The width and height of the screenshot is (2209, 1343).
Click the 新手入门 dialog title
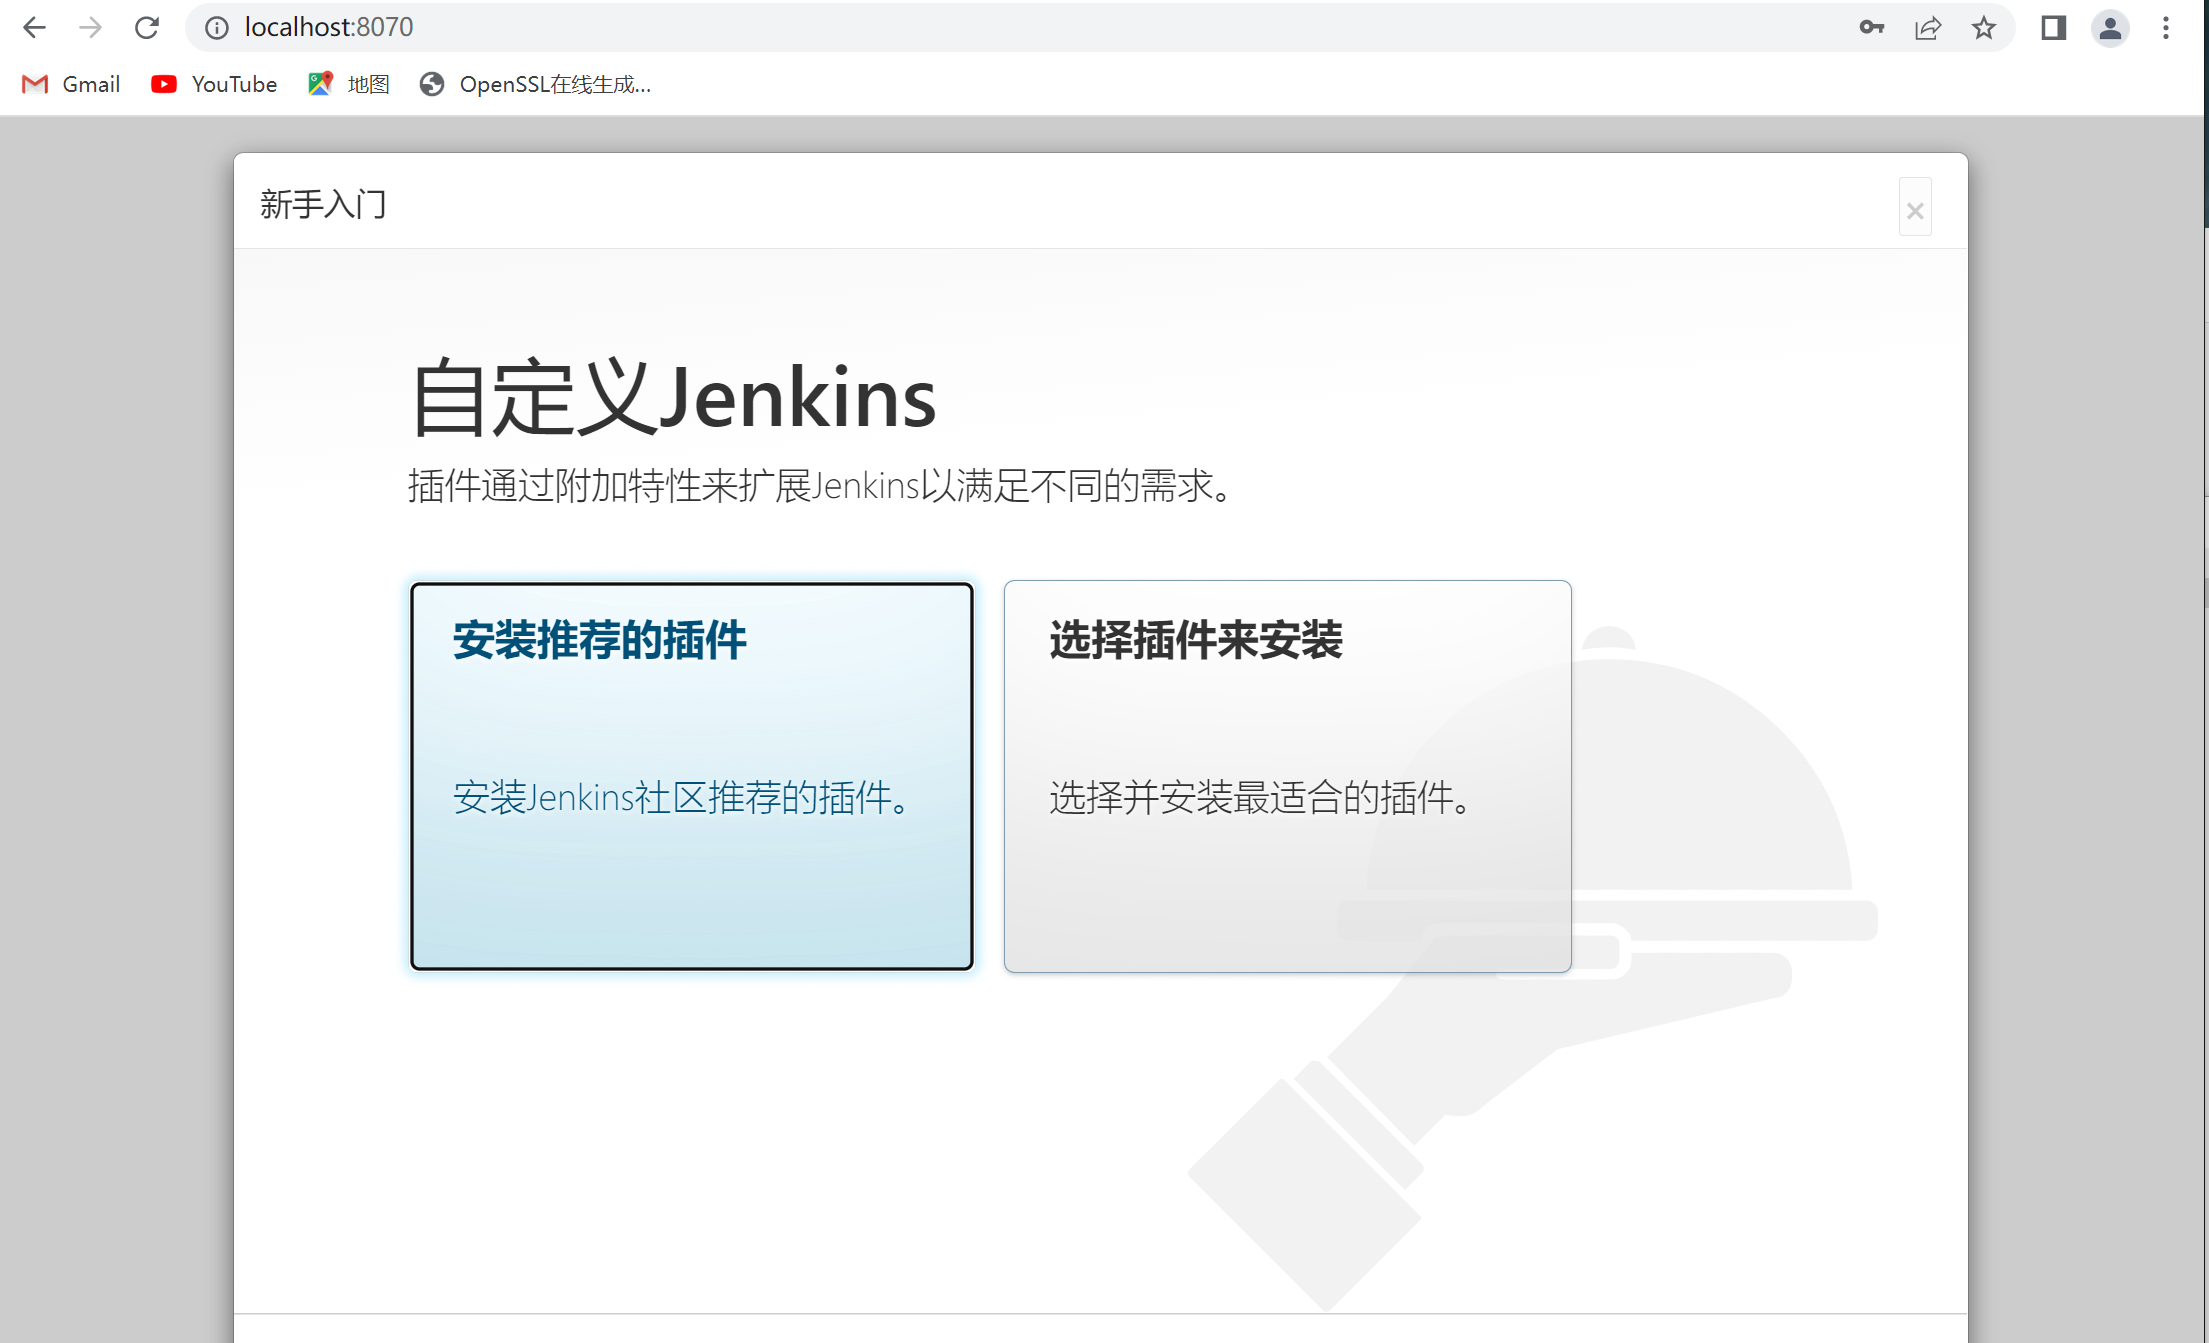(x=323, y=205)
